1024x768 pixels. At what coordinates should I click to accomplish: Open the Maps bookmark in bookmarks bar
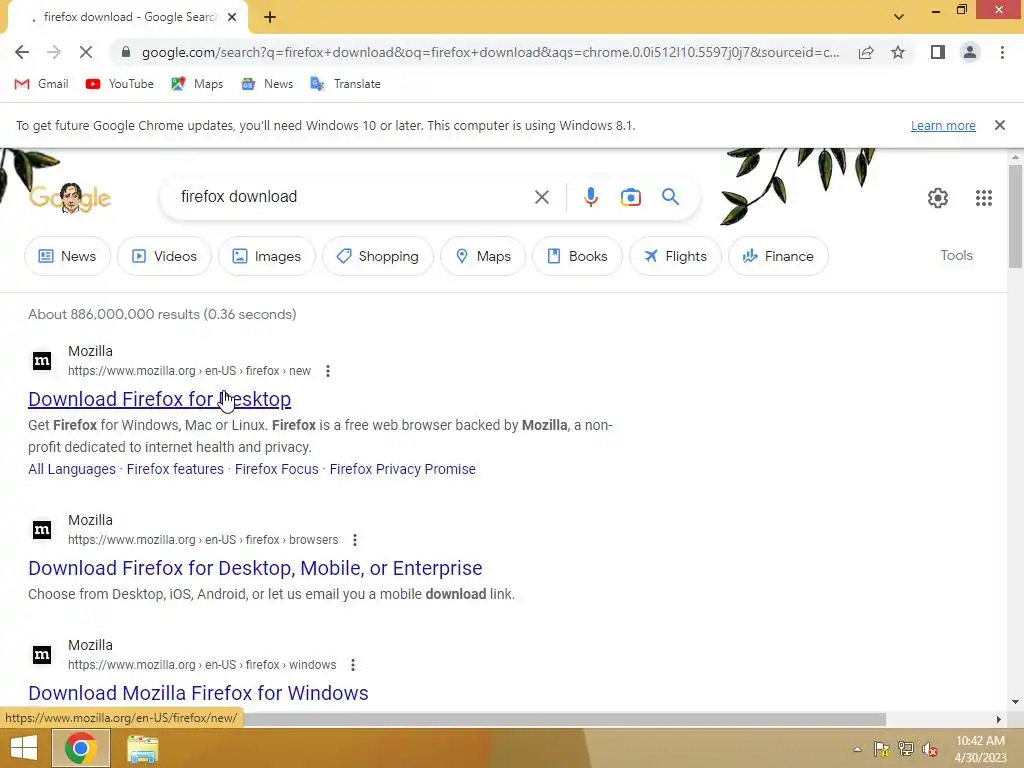[197, 84]
